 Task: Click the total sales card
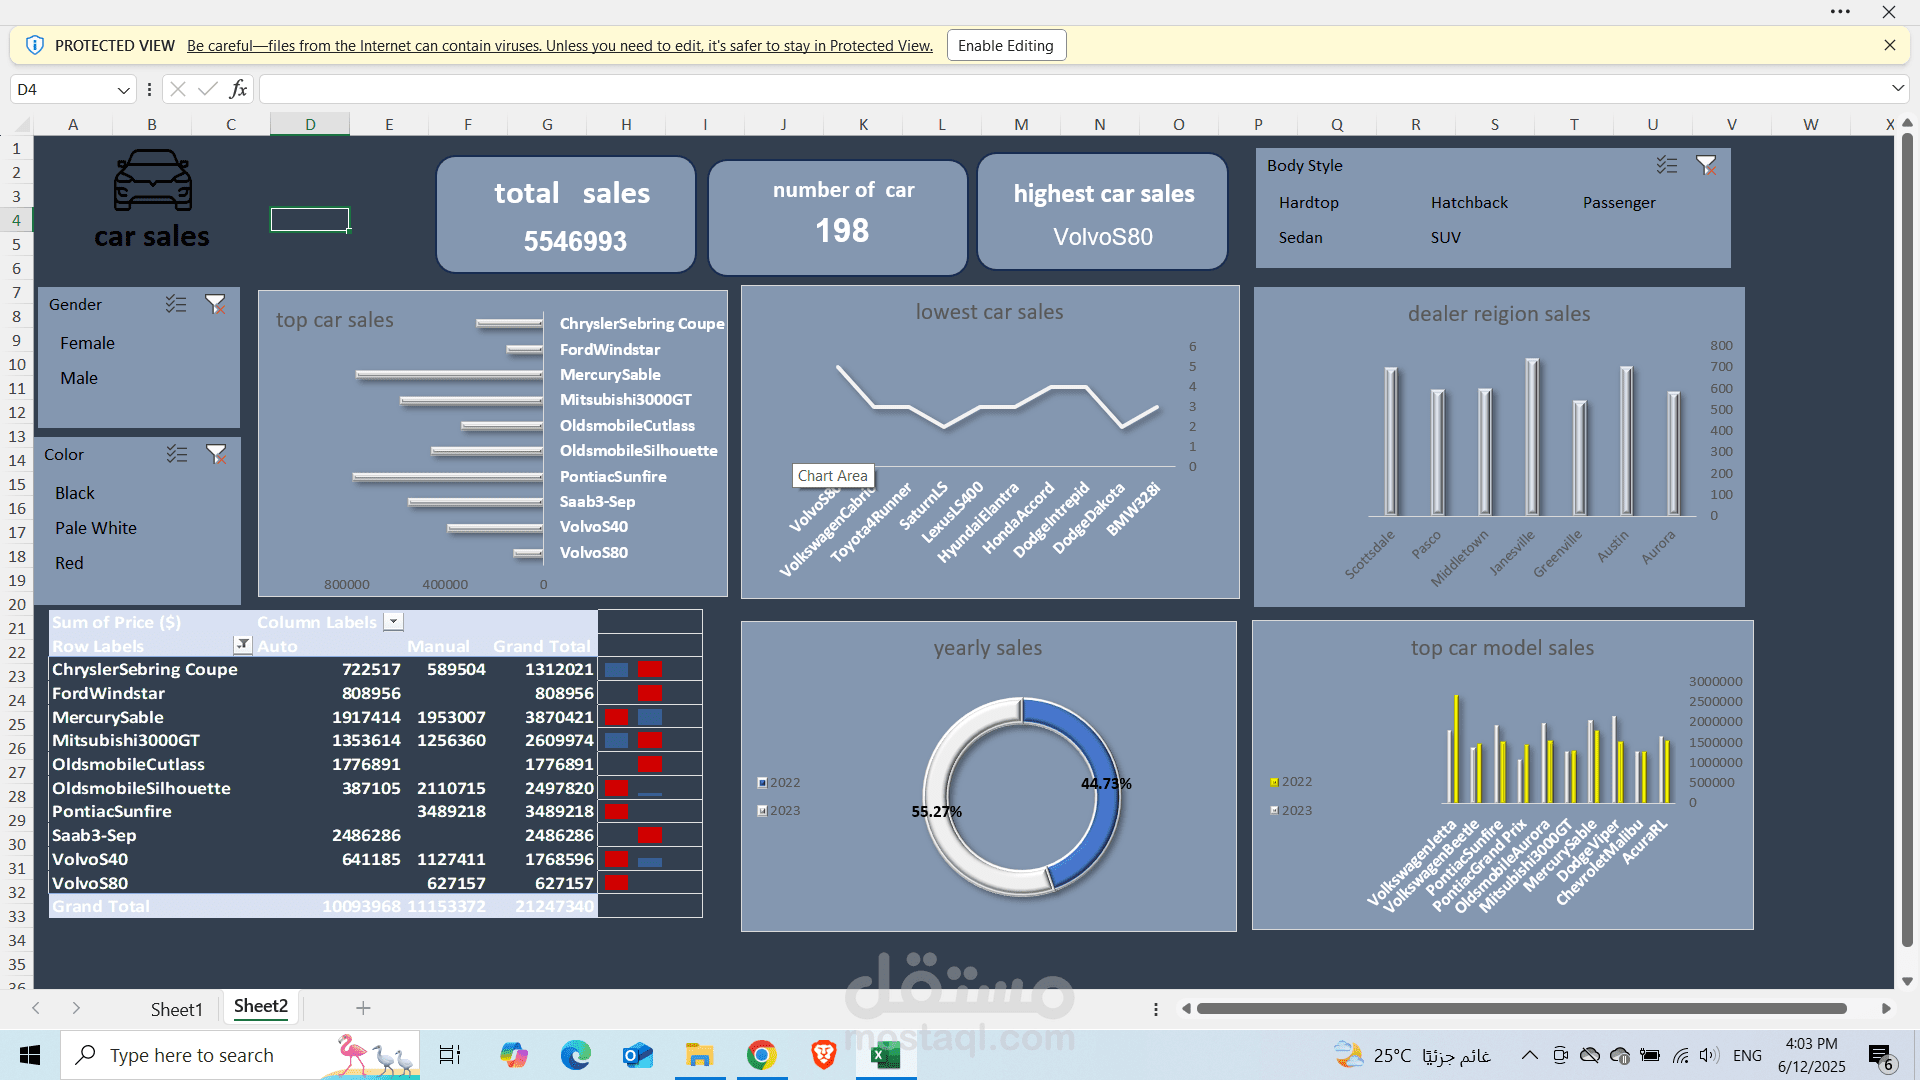pyautogui.click(x=566, y=214)
